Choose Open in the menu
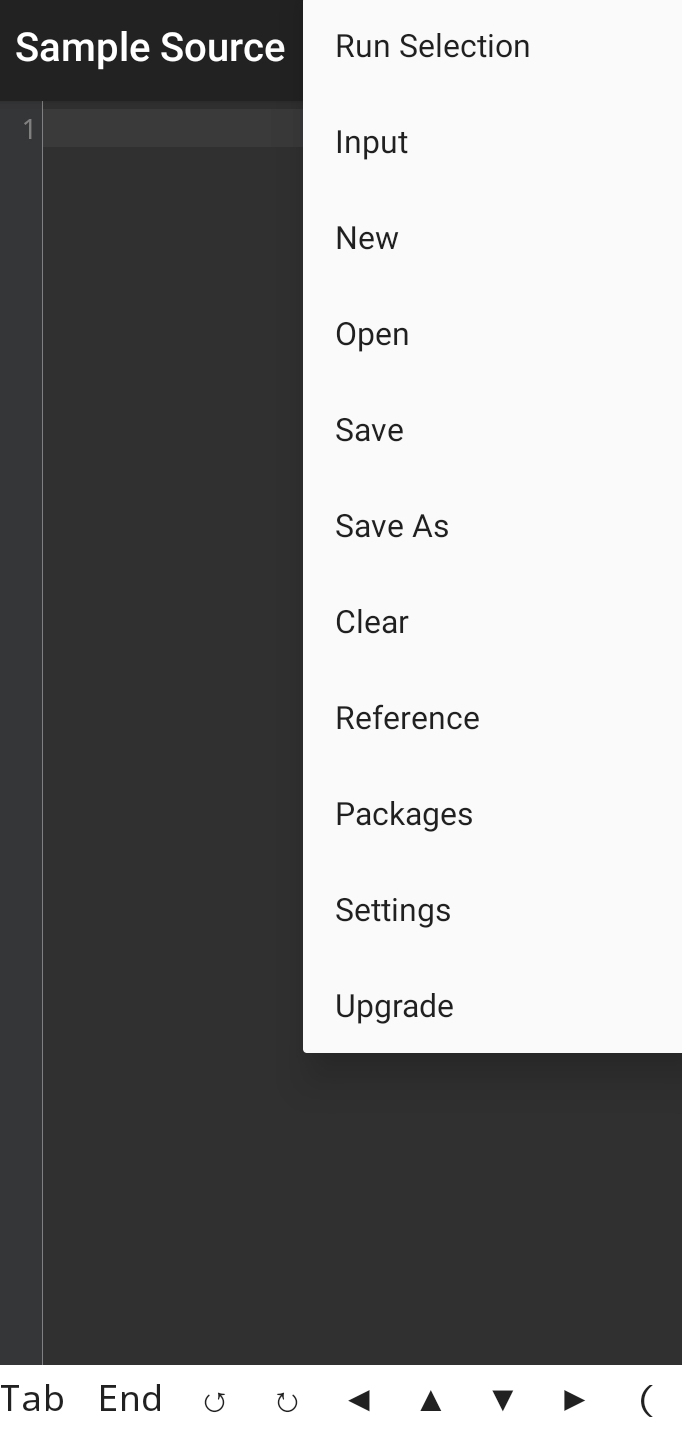 click(x=492, y=334)
